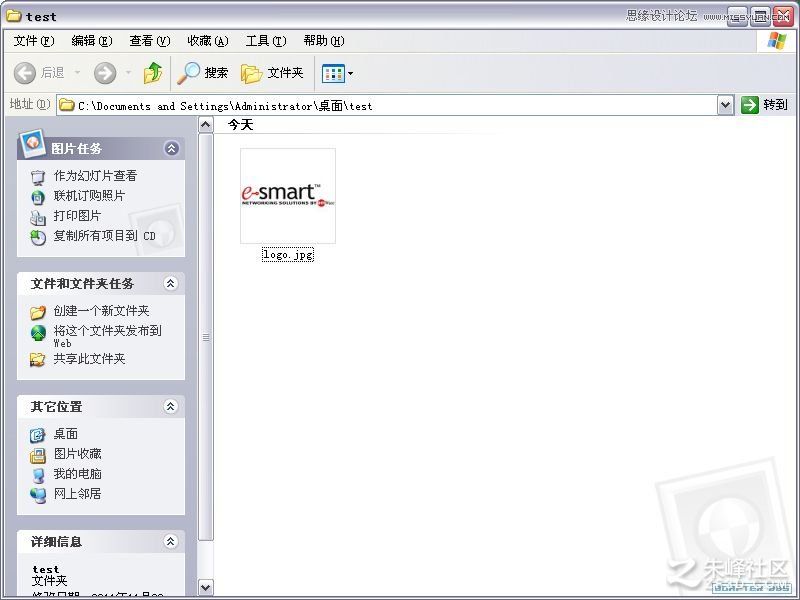Open Back button history dropdown arrow
The image size is (800, 600).
[x=78, y=73]
